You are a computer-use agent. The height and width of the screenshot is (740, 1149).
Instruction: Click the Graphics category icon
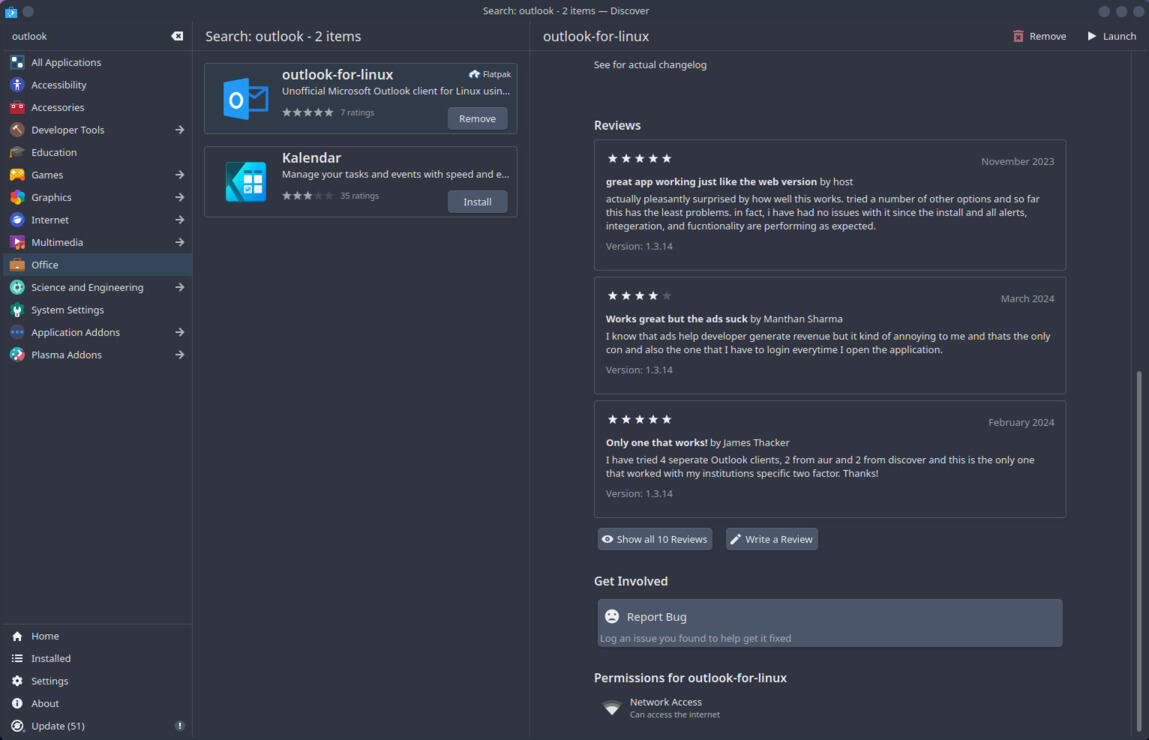coord(17,198)
